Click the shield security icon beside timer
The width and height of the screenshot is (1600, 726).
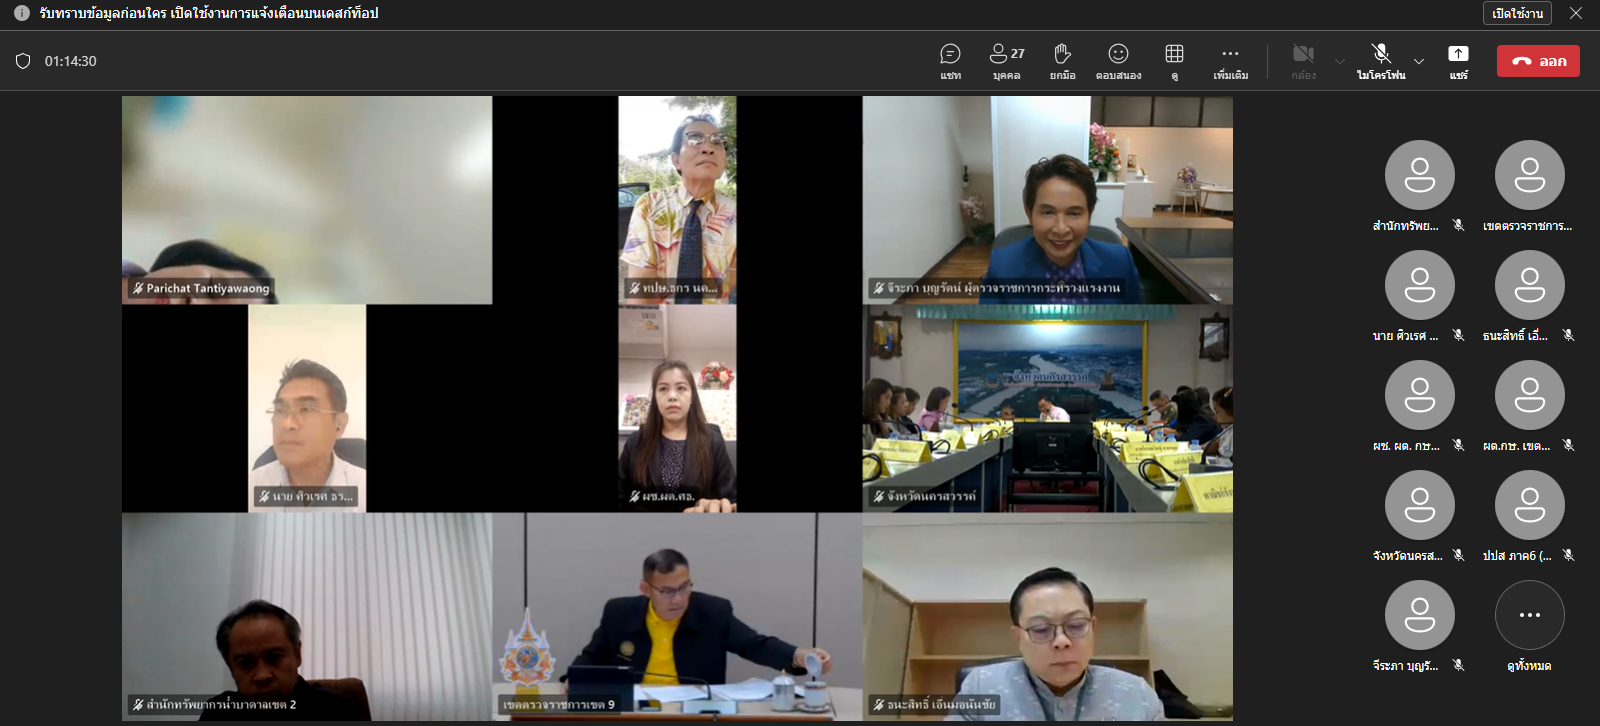pos(23,61)
